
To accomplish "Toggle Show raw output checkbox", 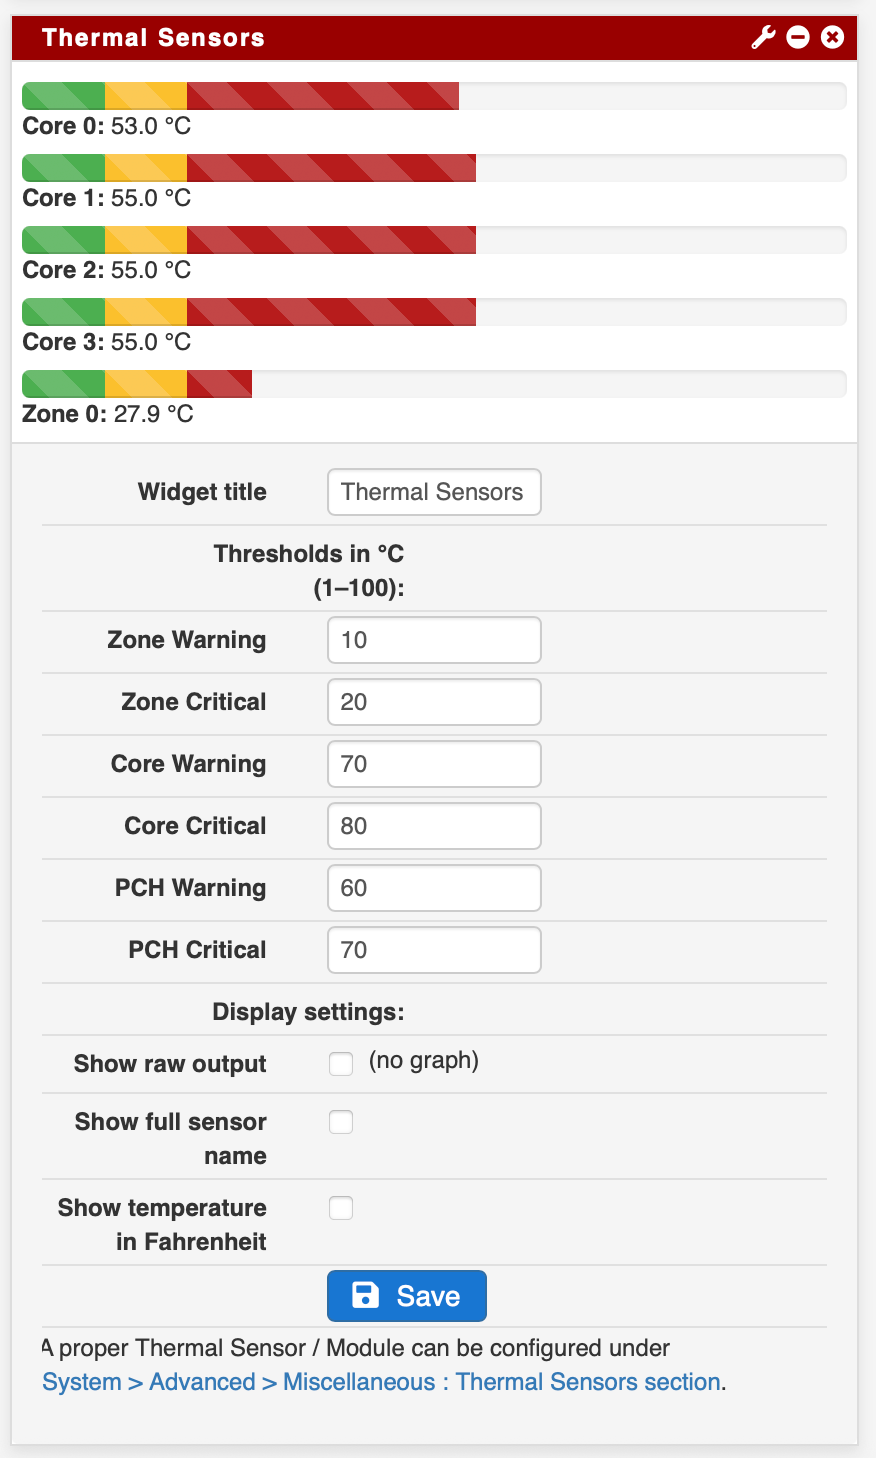I will (x=341, y=1064).
